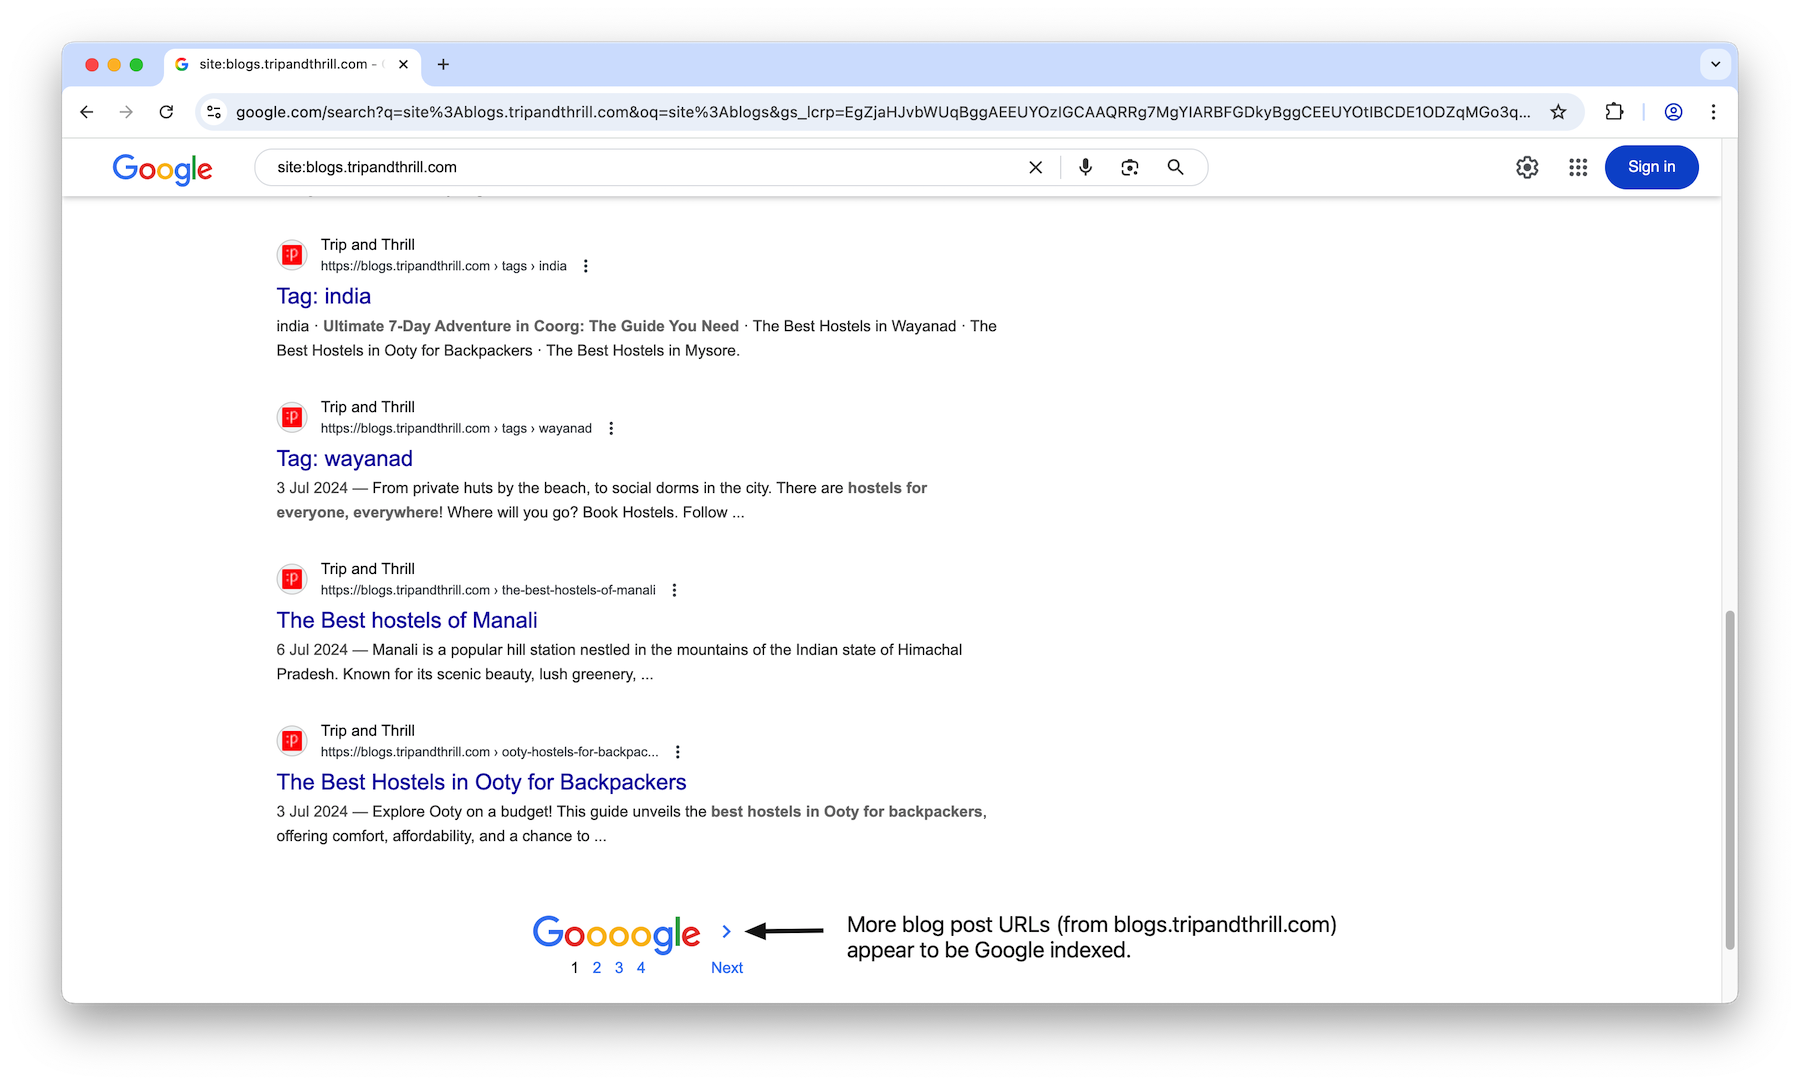Image resolution: width=1800 pixels, height=1085 pixels.
Task: Reload the page with the refresh icon
Action: [x=166, y=112]
